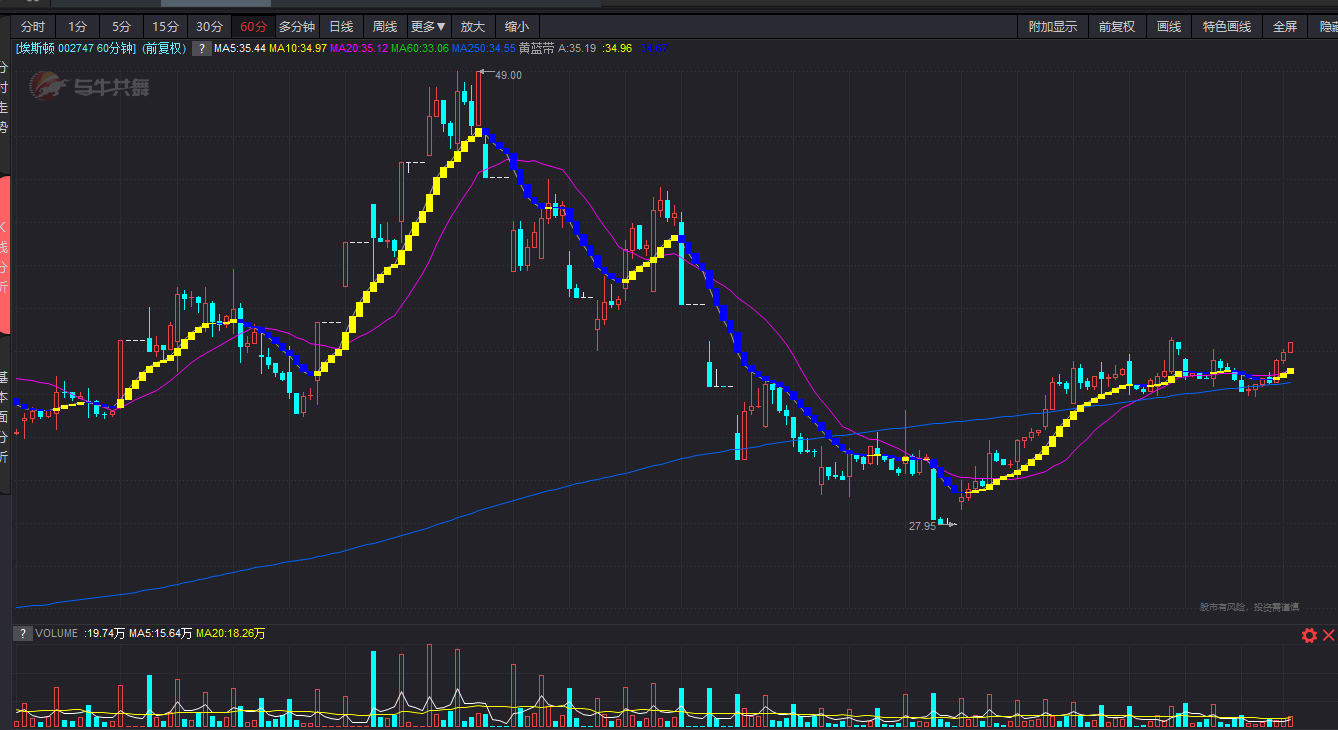Open the 画线 drawing tools
The height and width of the screenshot is (730, 1338).
[x=1169, y=27]
